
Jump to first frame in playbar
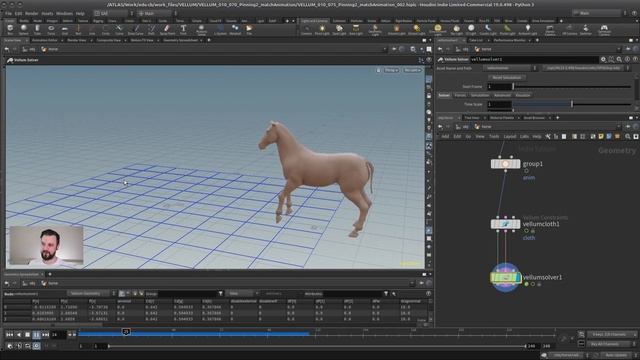point(9,335)
